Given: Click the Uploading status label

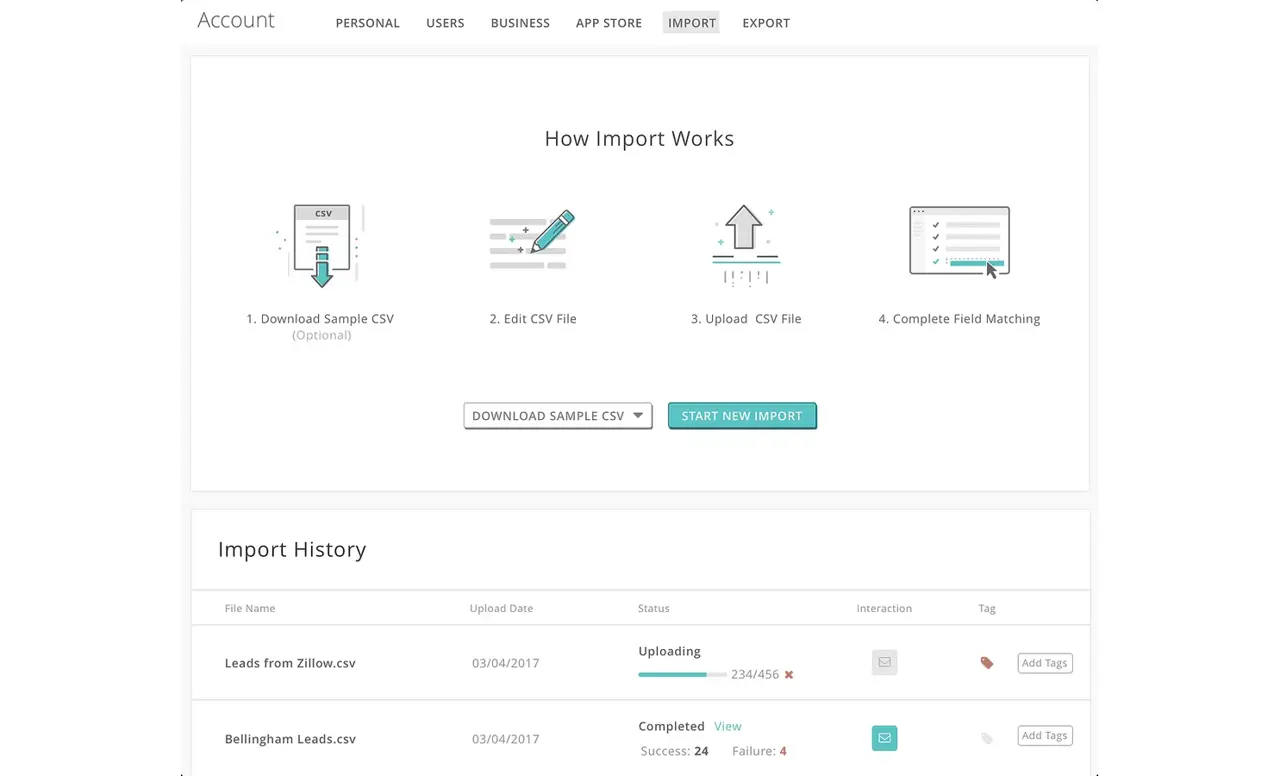Looking at the screenshot, I should pyautogui.click(x=669, y=651).
